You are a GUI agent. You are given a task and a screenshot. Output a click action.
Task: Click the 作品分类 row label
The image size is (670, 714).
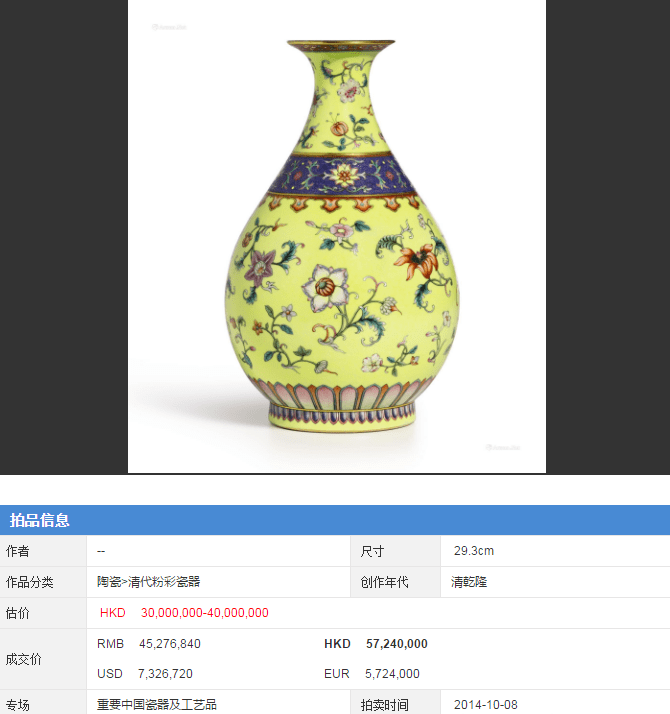click(30, 581)
